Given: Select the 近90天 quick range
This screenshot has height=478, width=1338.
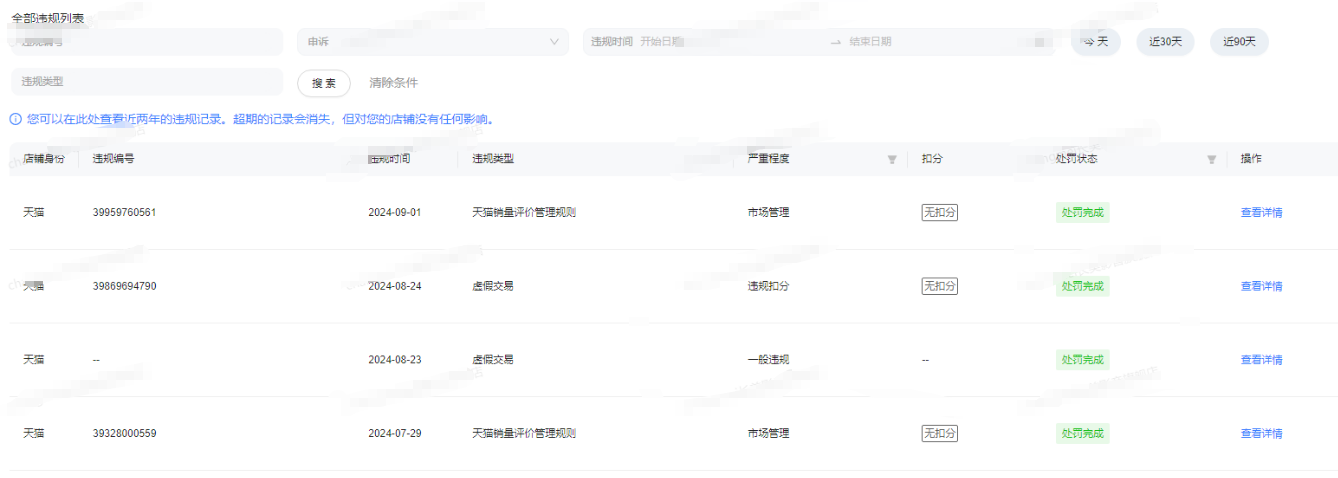Looking at the screenshot, I should [1239, 42].
